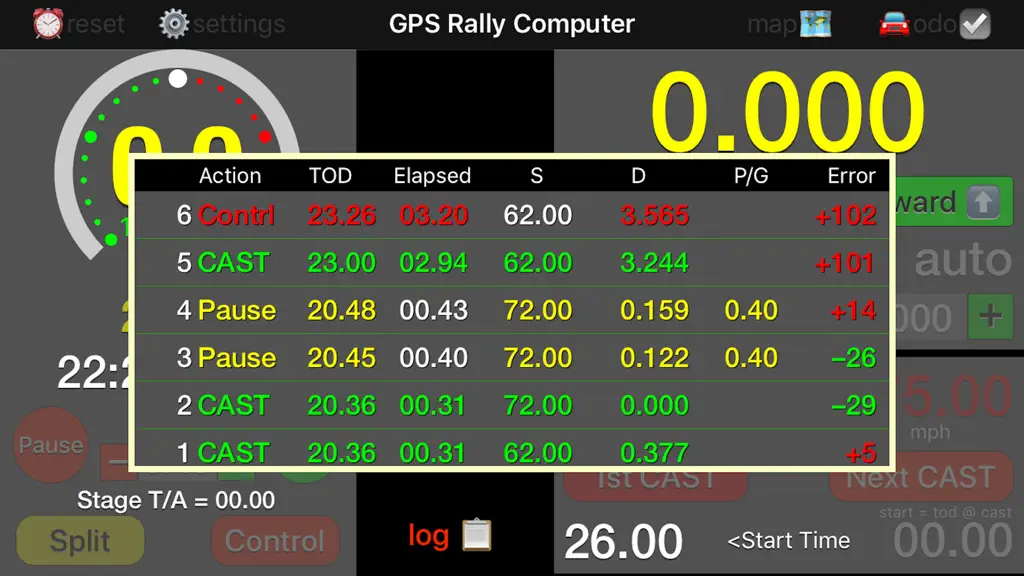Viewport: 1024px width, 576px height.
Task: Click the red car odo icon
Action: coord(894,25)
